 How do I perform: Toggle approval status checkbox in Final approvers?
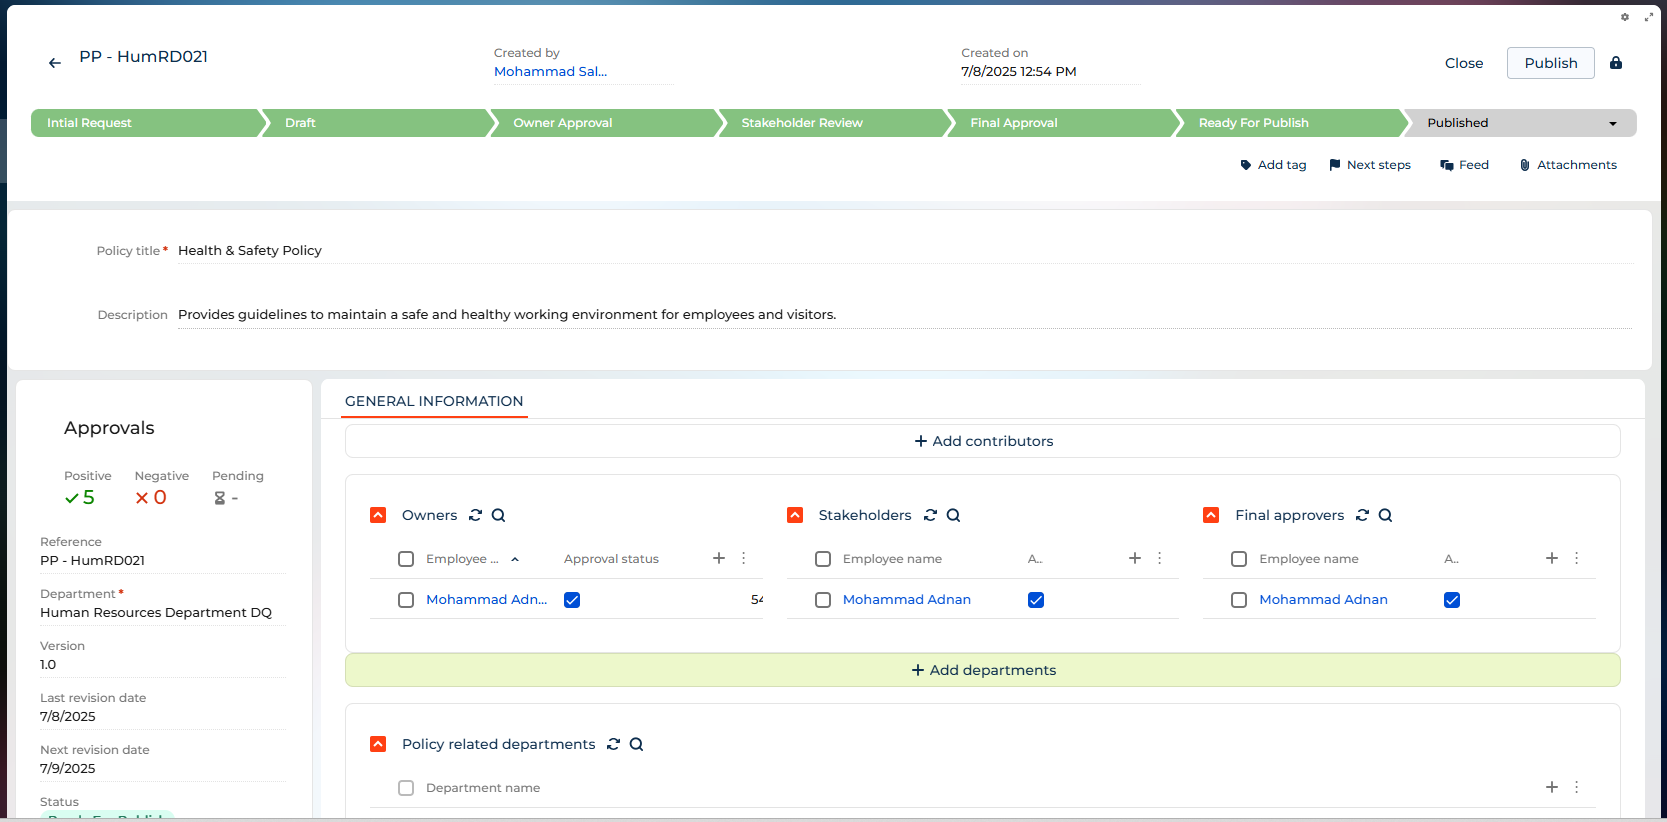[1452, 600]
